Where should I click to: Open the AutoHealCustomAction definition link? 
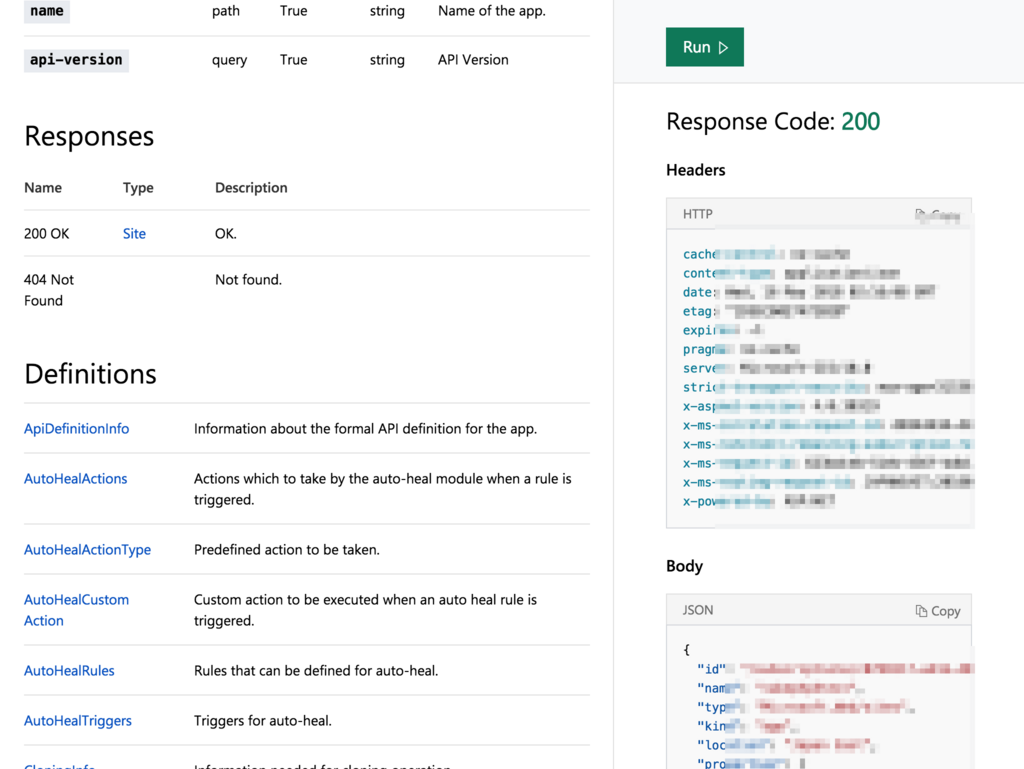point(76,610)
